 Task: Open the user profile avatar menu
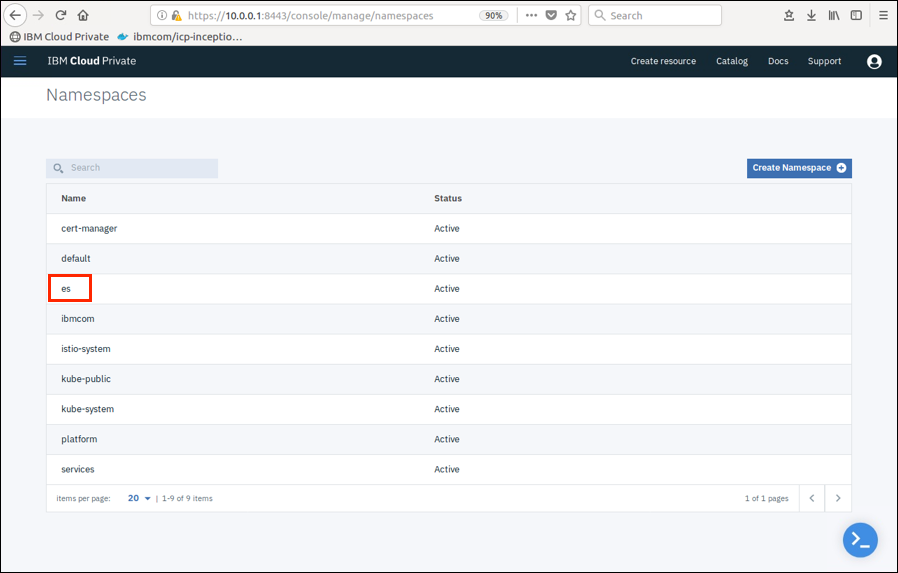pos(874,61)
